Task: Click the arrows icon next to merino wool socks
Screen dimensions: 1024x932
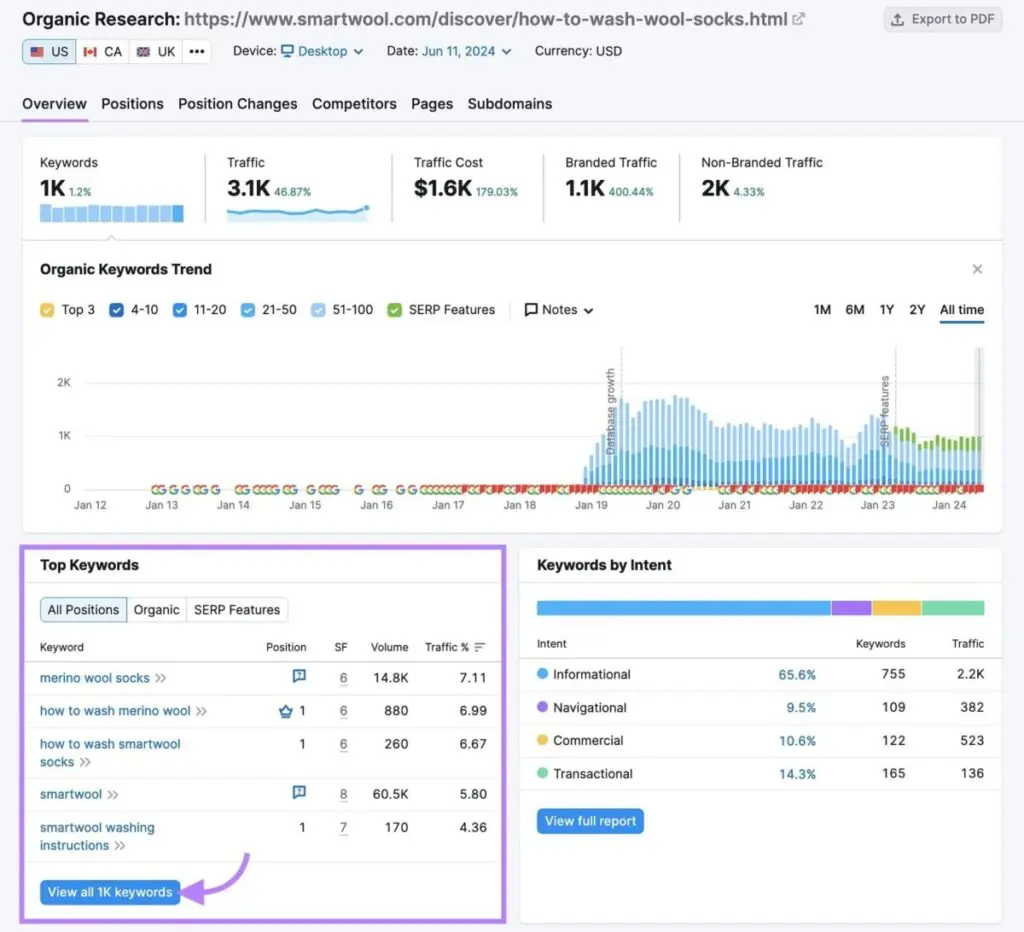Action: tap(161, 678)
